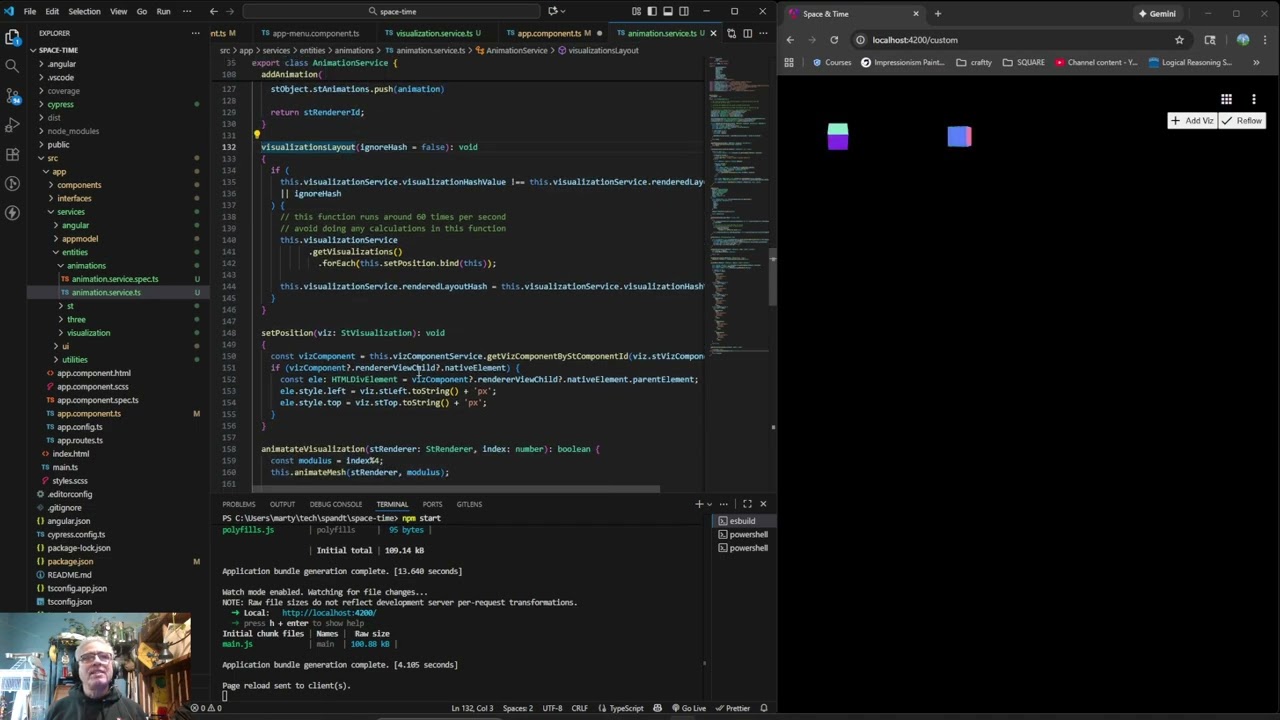Bookmark page with star icon in Chrome

pyautogui.click(x=1179, y=40)
